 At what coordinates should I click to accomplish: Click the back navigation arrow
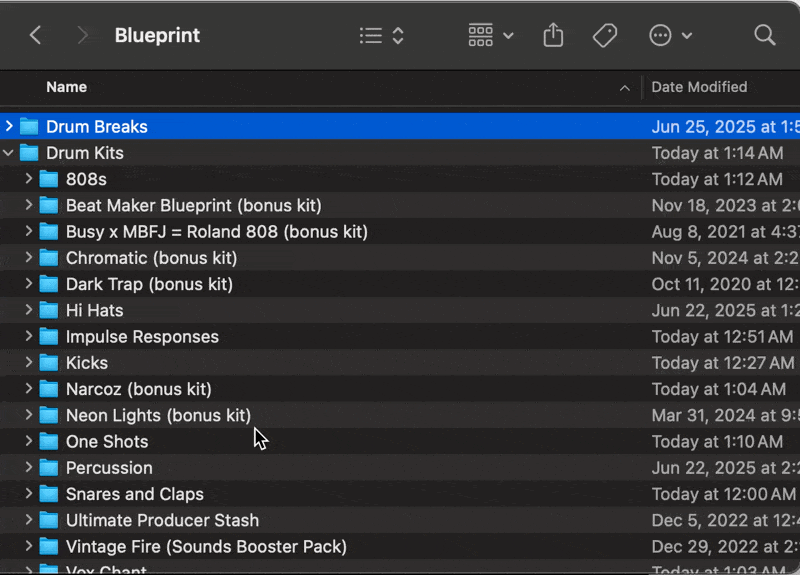(35, 36)
